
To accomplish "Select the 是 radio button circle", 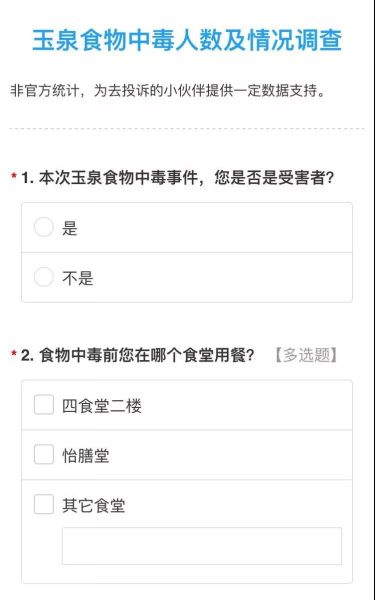I will pyautogui.click(x=44, y=227).
